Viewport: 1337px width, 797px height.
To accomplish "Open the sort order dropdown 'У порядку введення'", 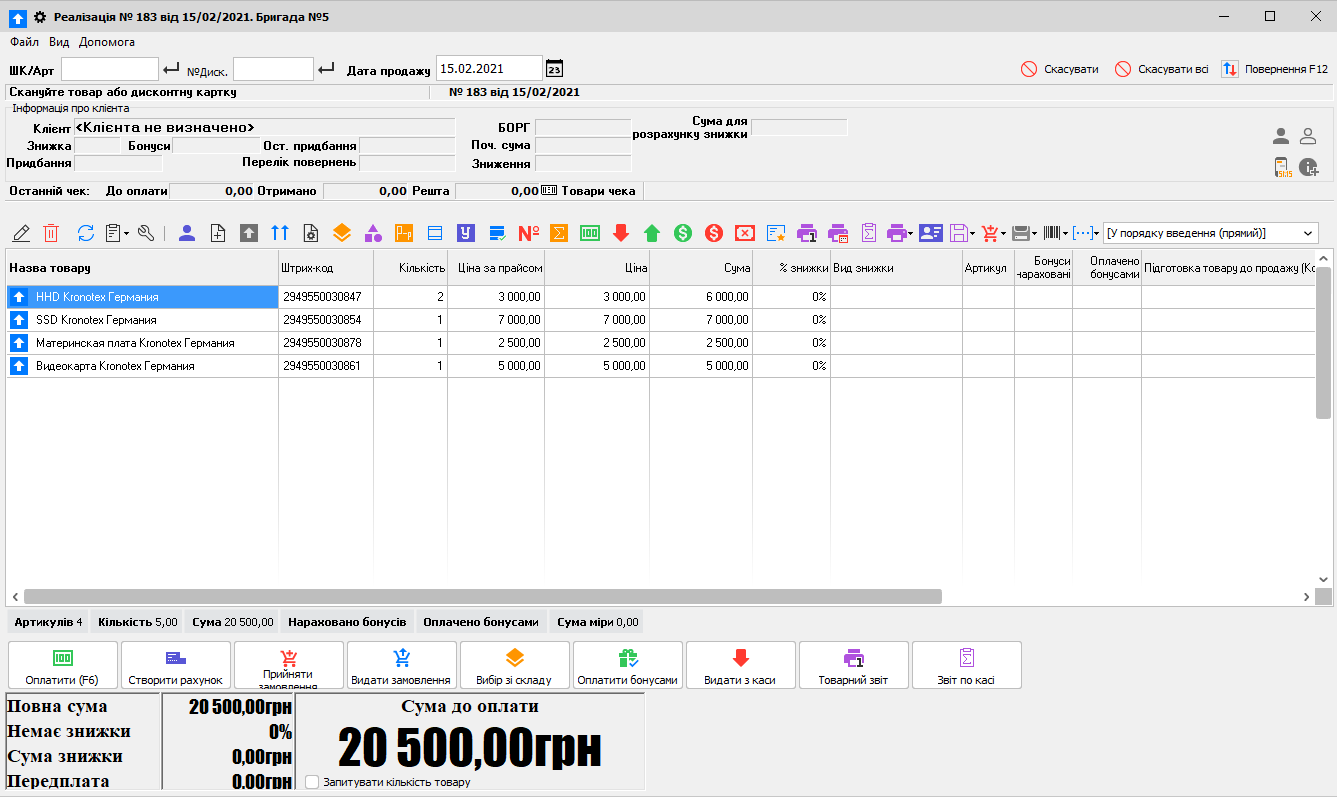I will 1209,233.
